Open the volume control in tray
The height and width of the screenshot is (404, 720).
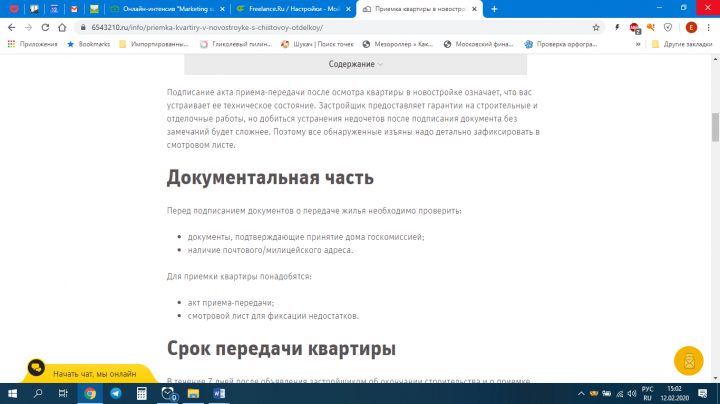[x=632, y=393]
